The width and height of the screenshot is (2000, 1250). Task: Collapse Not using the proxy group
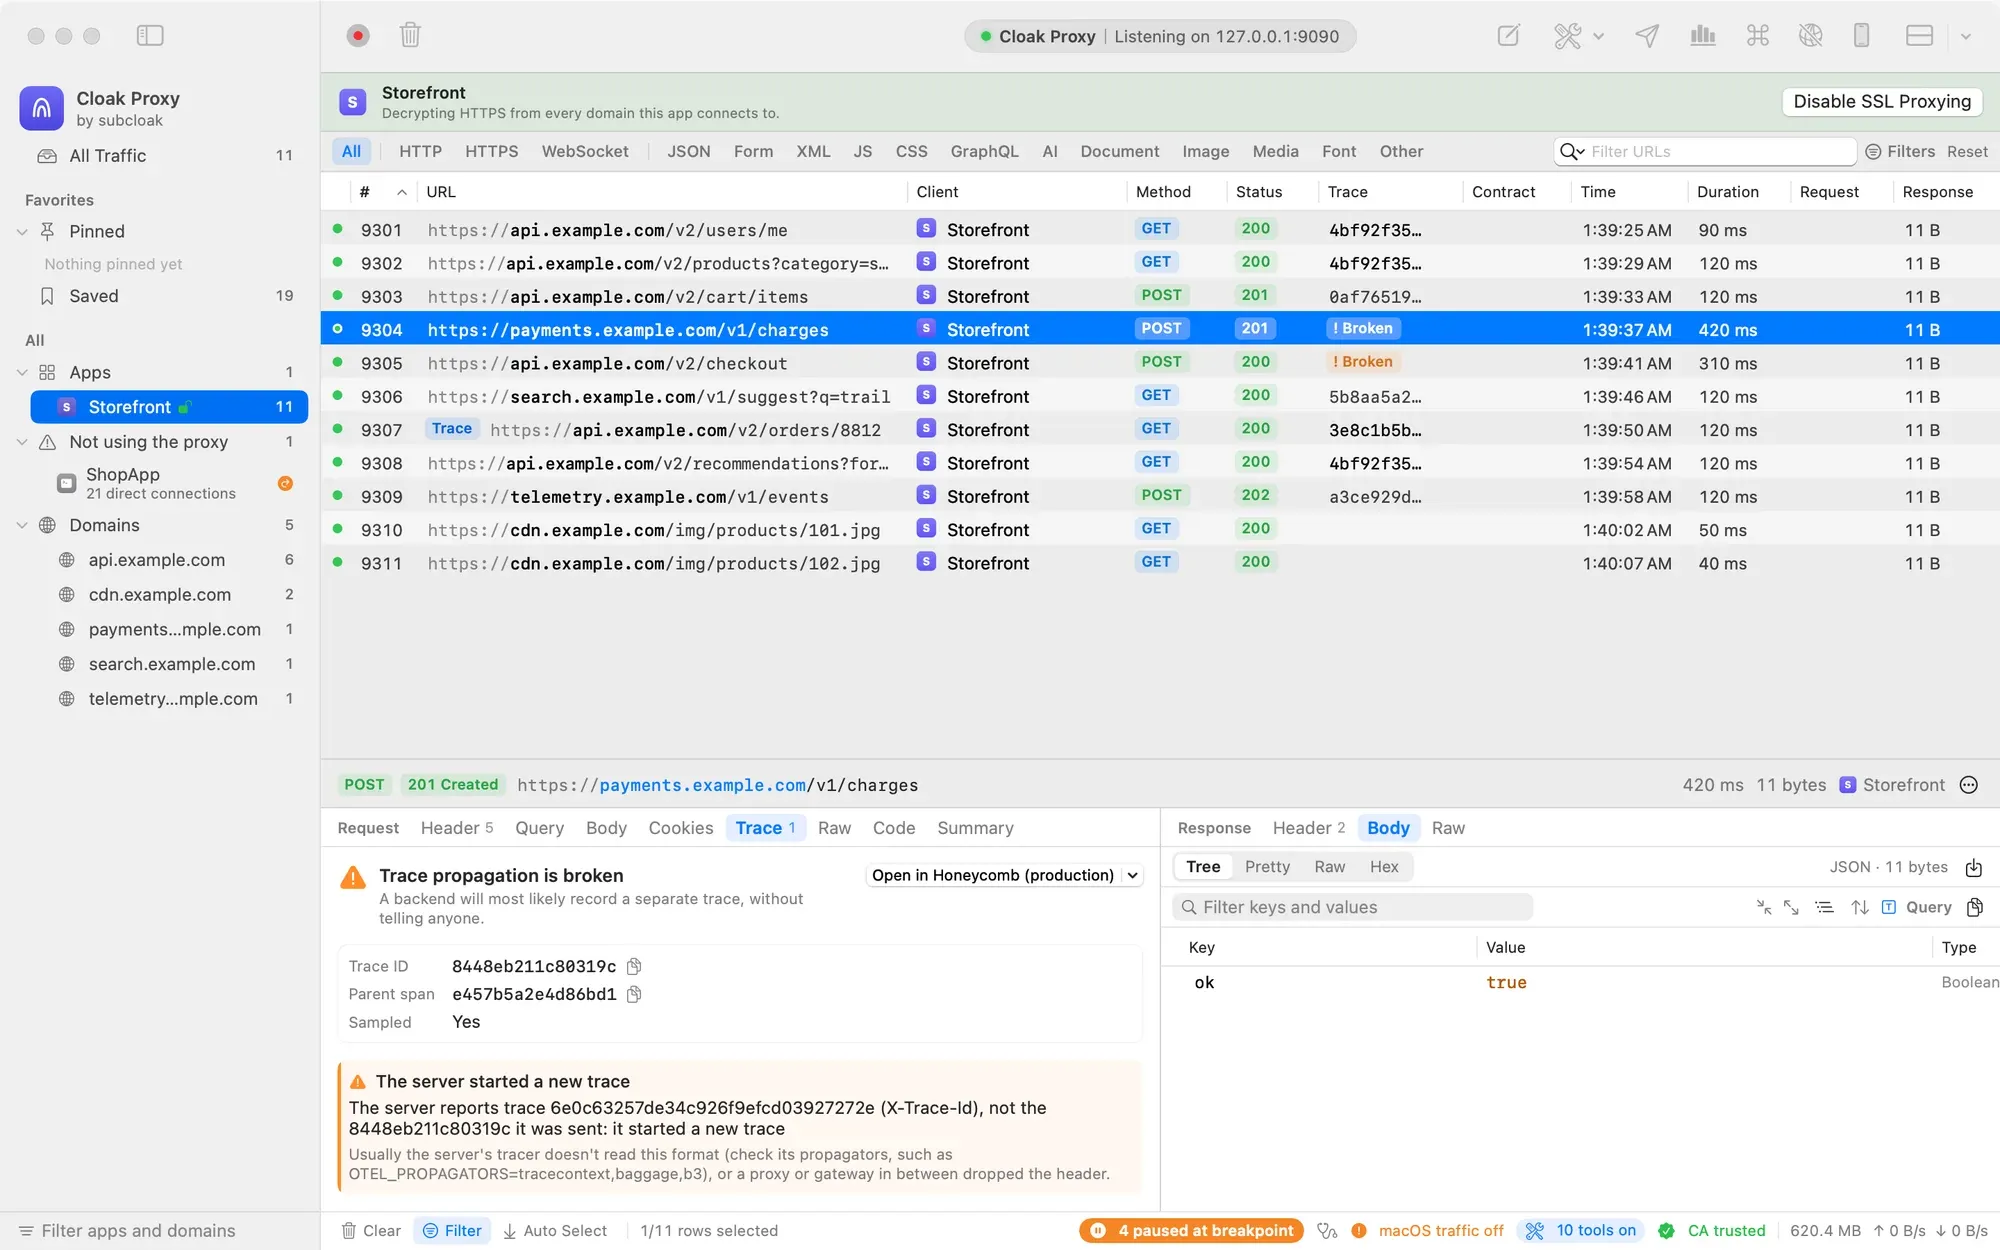coord(22,442)
